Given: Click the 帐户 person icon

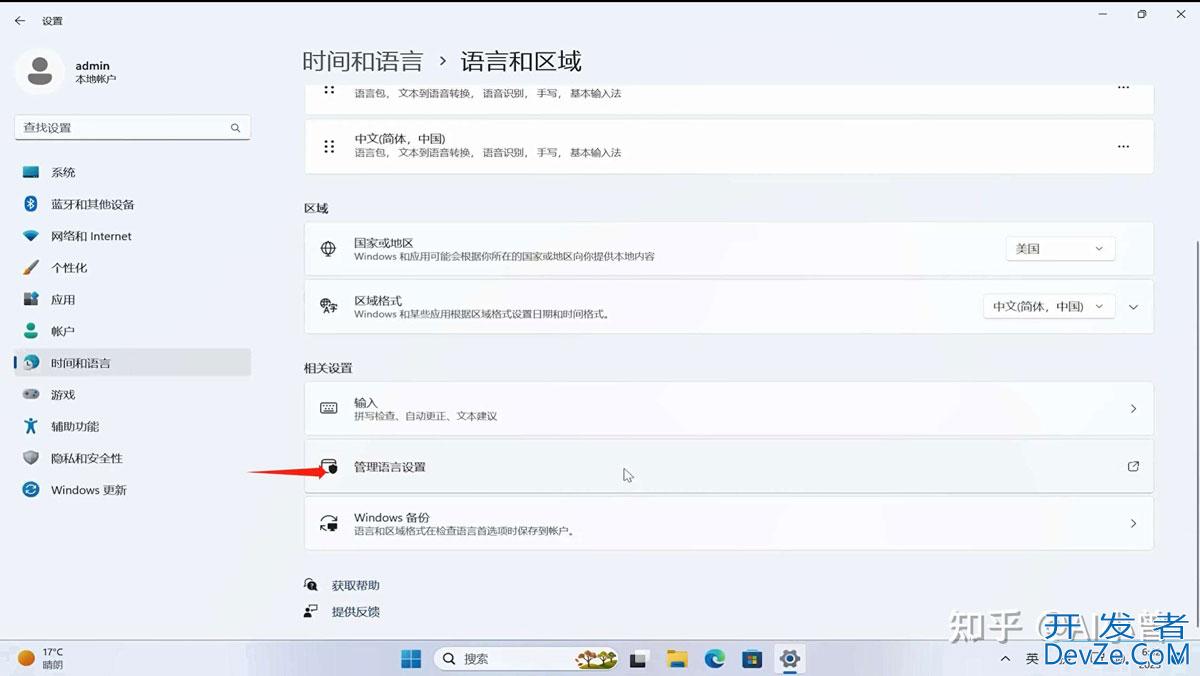Looking at the screenshot, I should click(x=31, y=331).
